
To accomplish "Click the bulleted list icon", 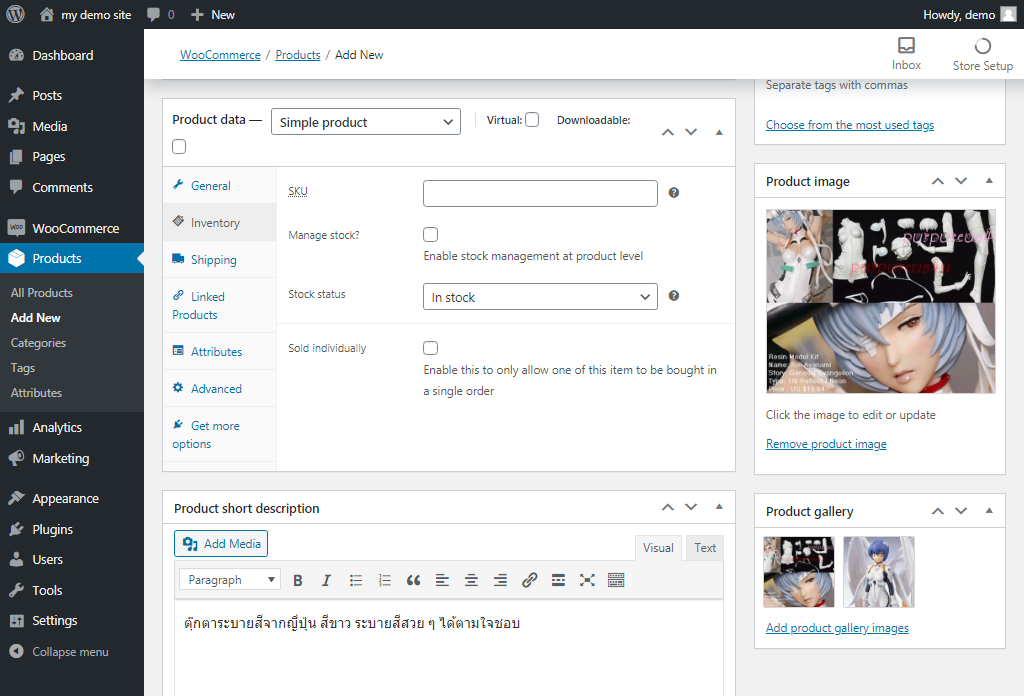I will tap(356, 580).
